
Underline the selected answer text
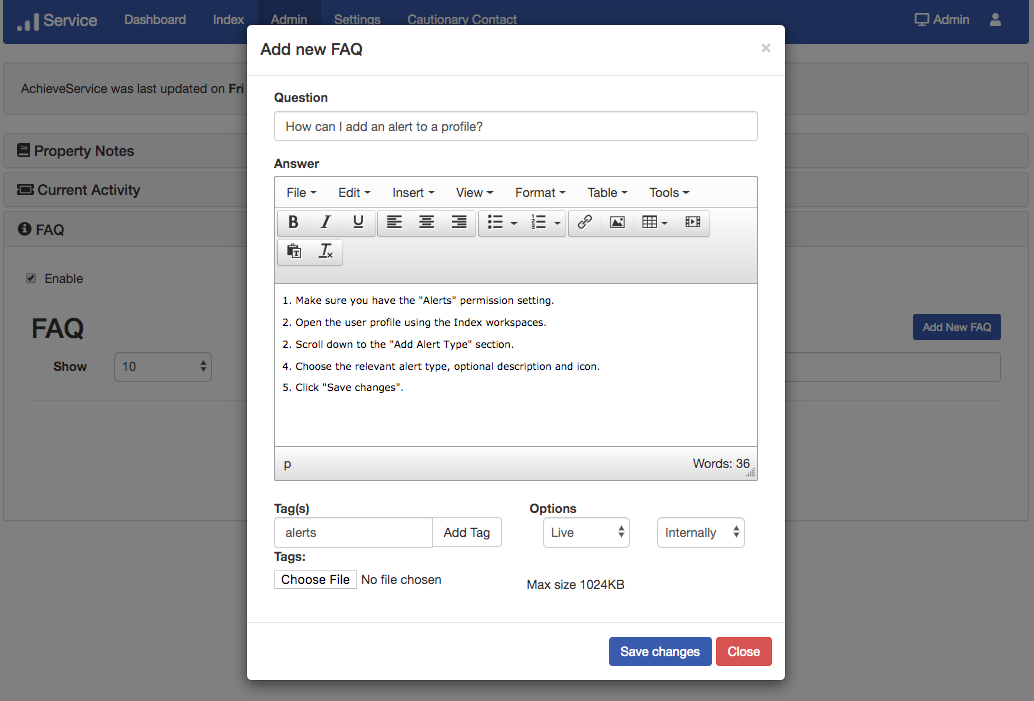point(358,222)
